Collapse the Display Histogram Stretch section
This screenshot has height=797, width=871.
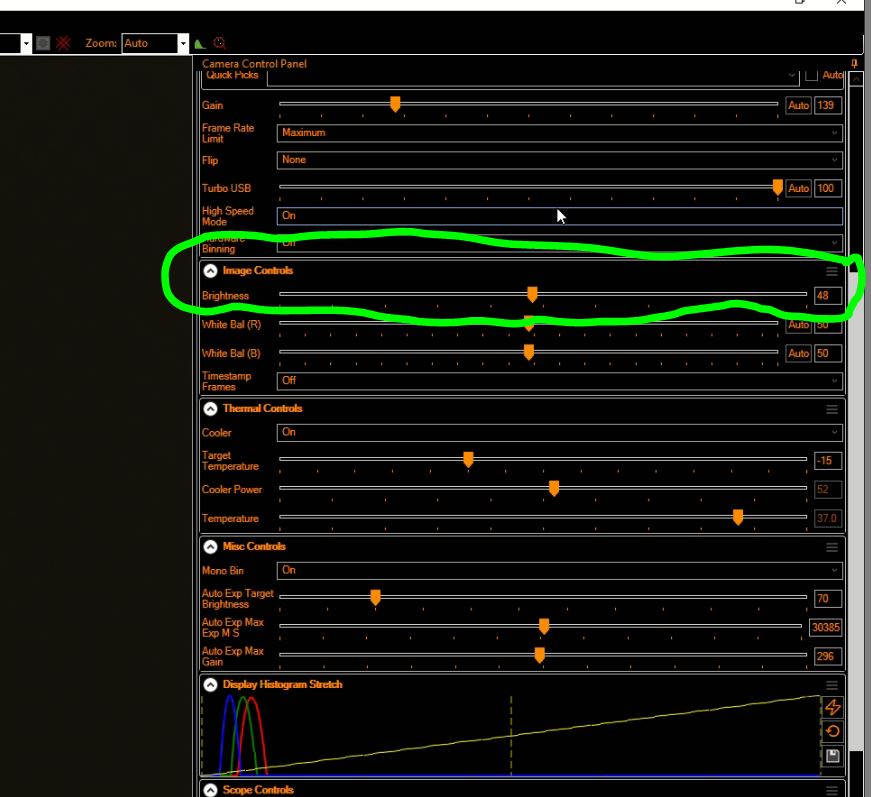tap(210, 685)
